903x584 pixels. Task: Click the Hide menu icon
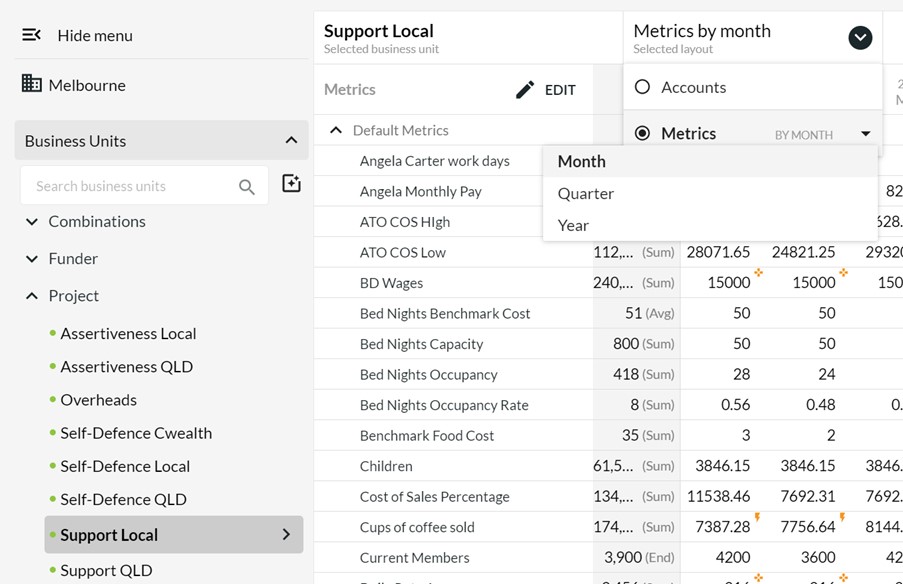pos(31,35)
